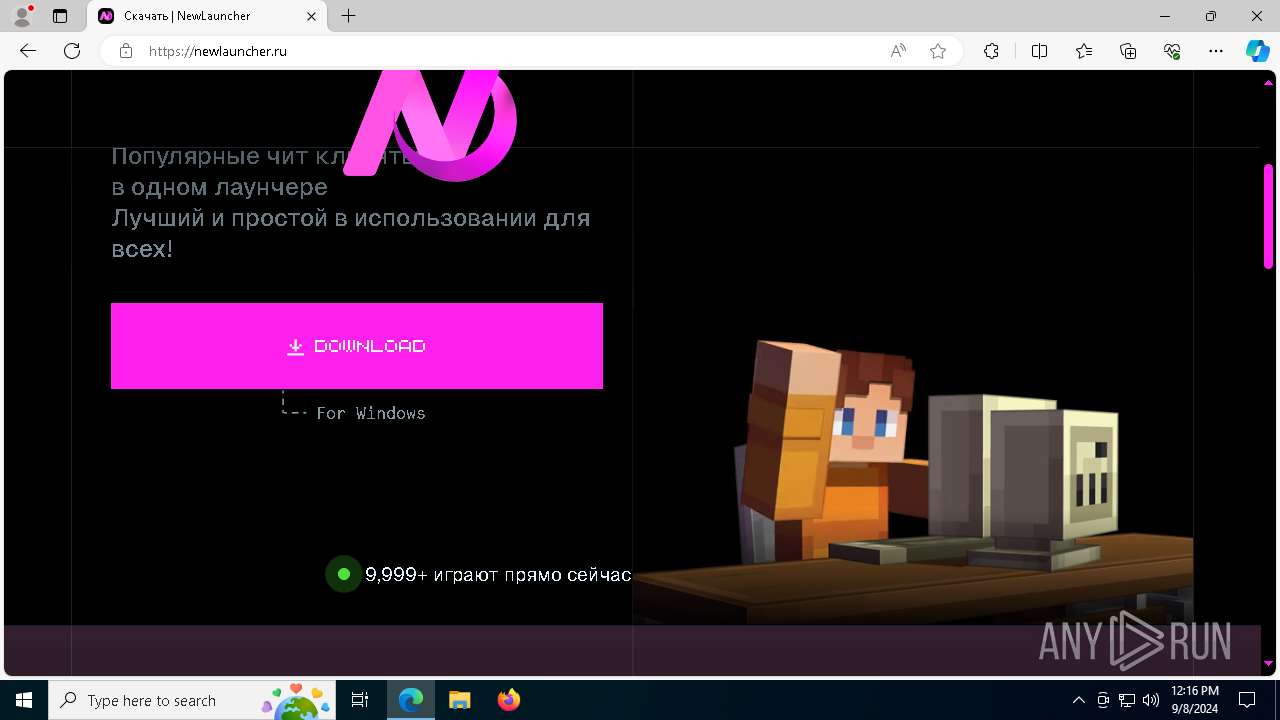This screenshot has width=1280, height=720.
Task: Select the Скачать | NewLauncher tab
Action: (x=207, y=16)
